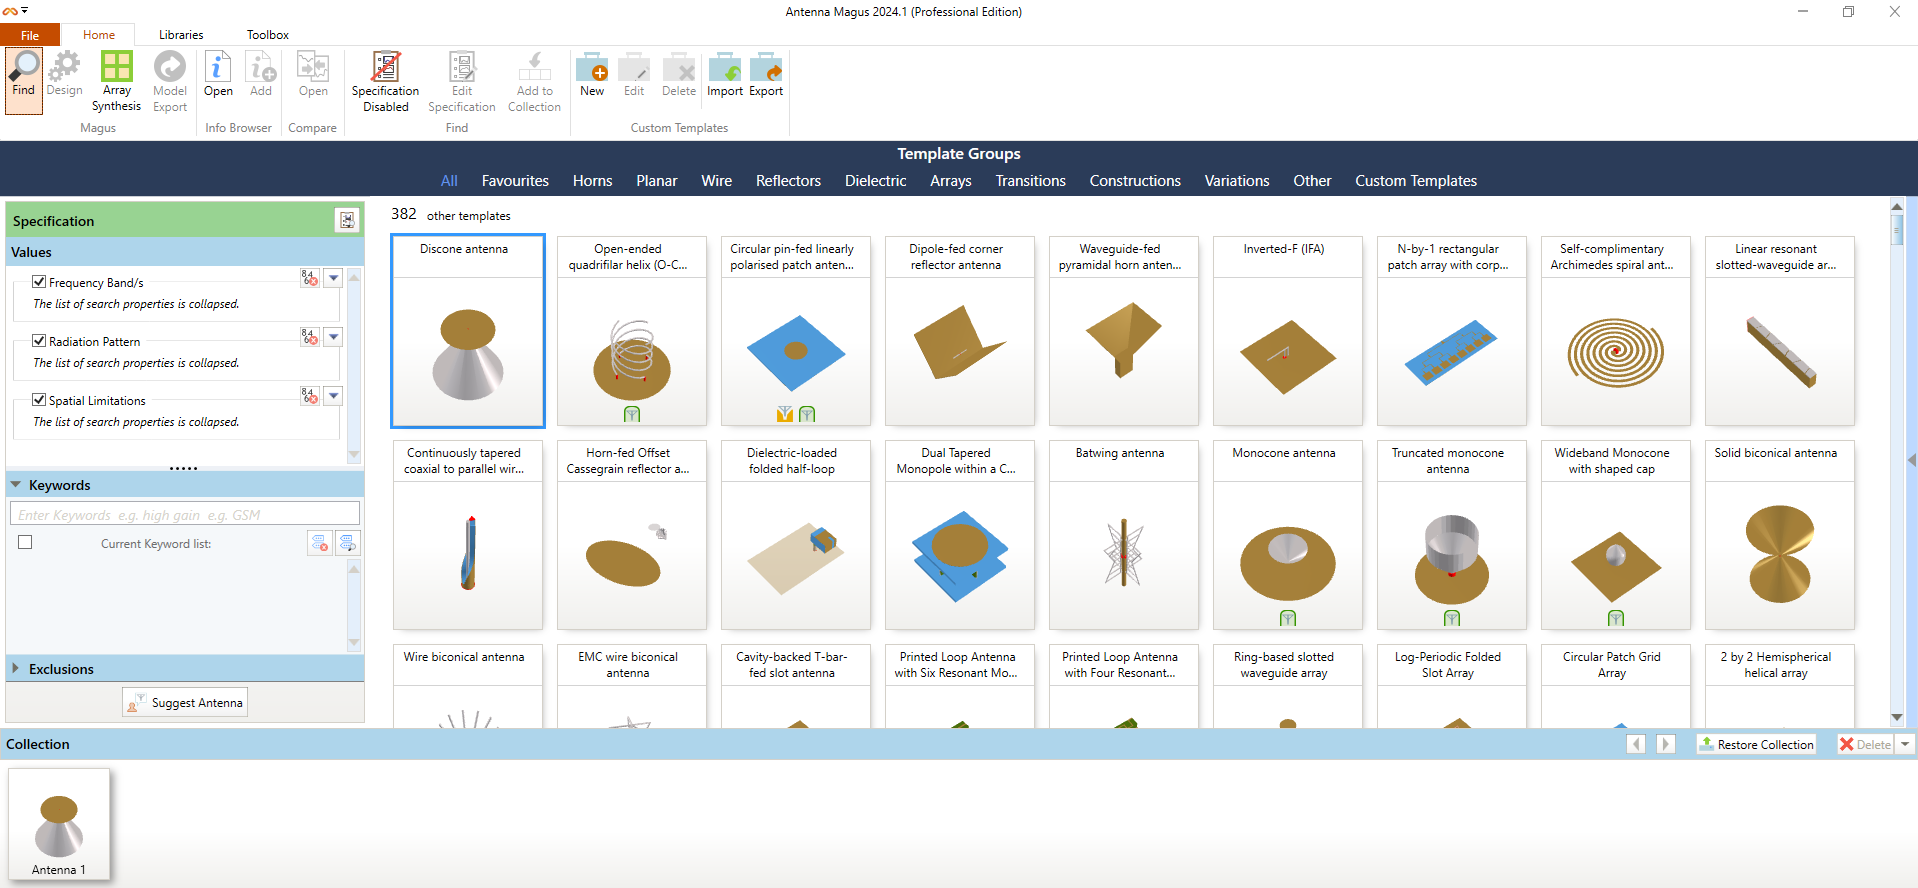This screenshot has width=1918, height=888.
Task: Select the Custom Templates group tab
Action: point(1416,181)
